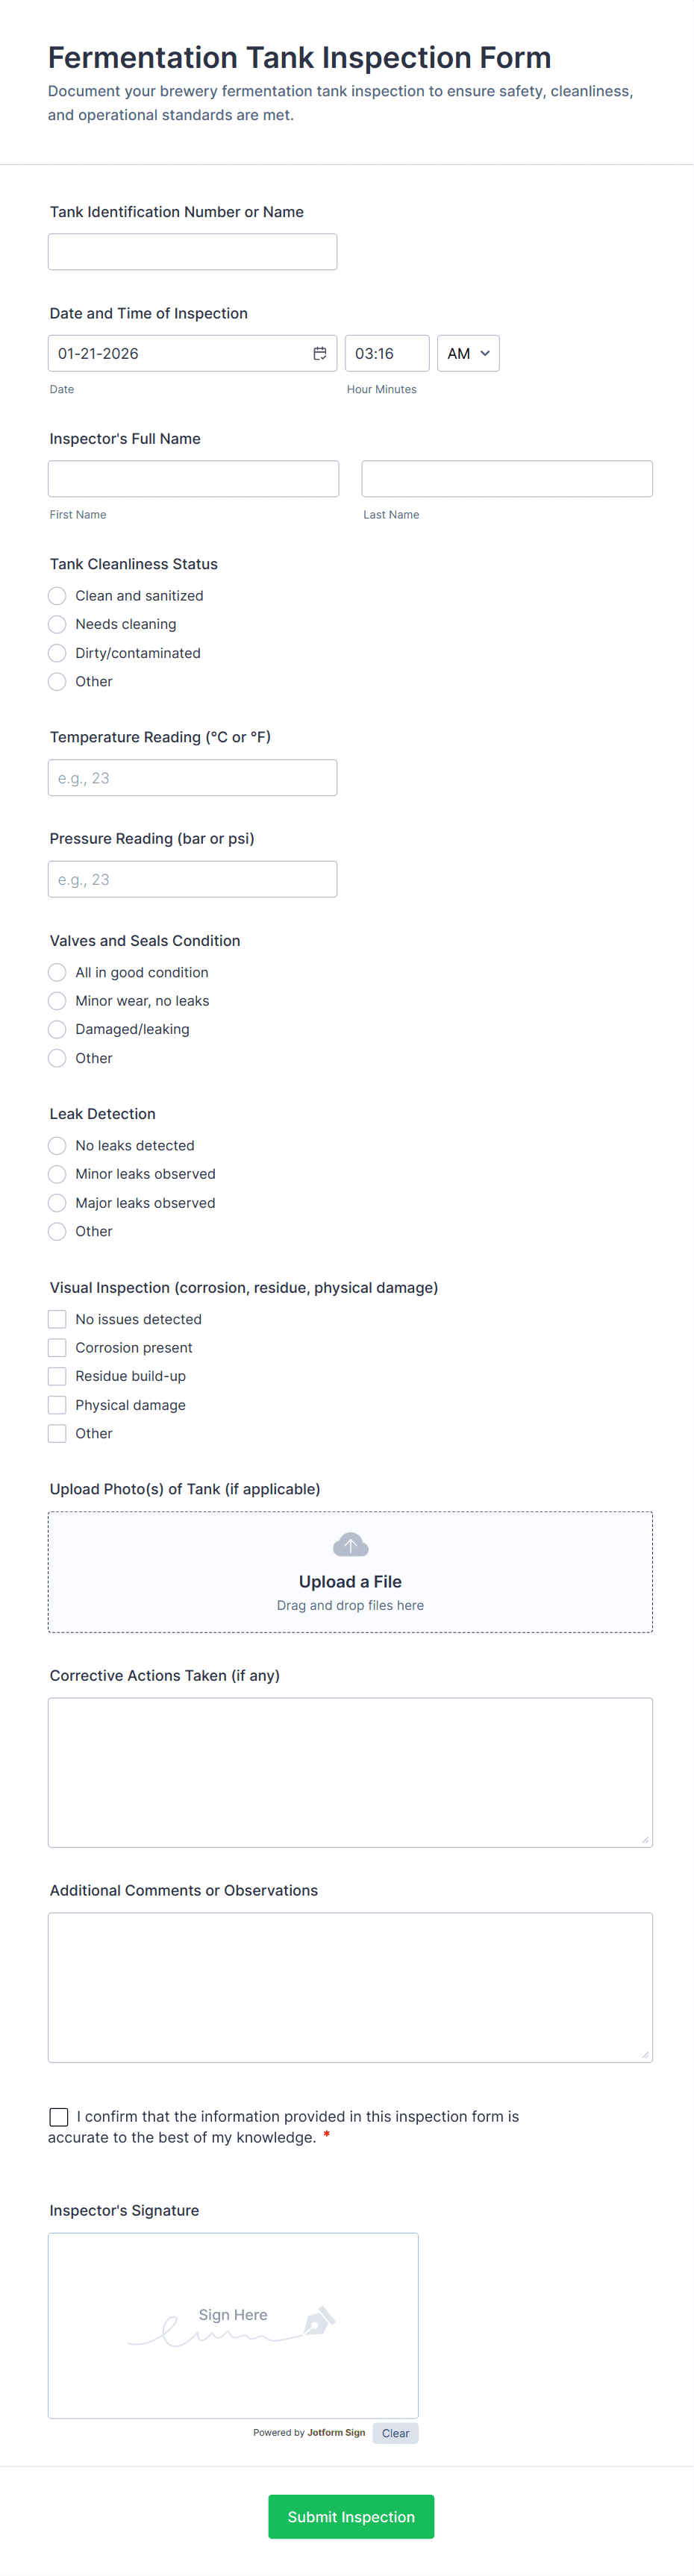Viewport: 694px width, 2576px height.
Task: Clear the inspector's signature
Action: (x=395, y=2433)
